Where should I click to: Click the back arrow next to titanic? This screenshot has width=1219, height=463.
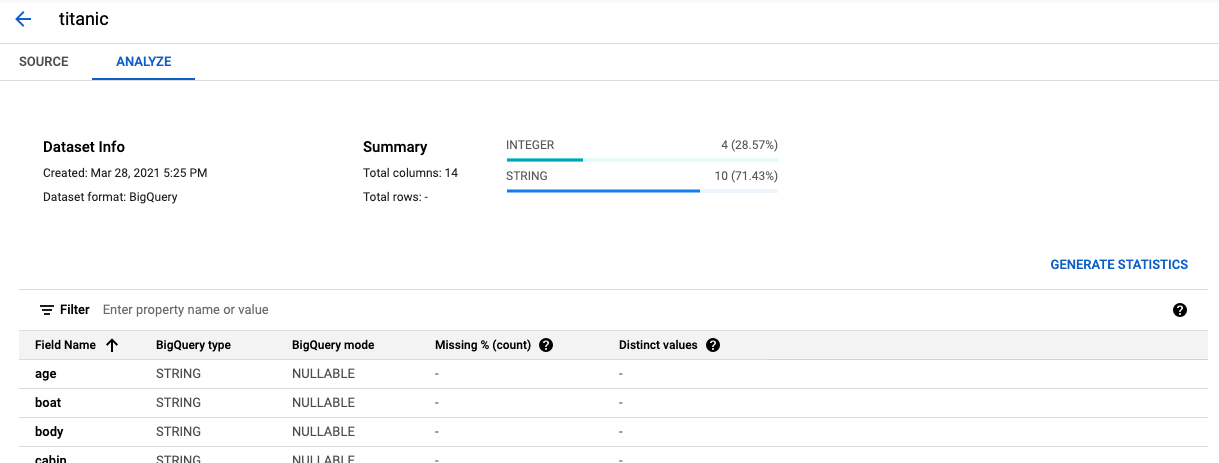tap(24, 20)
